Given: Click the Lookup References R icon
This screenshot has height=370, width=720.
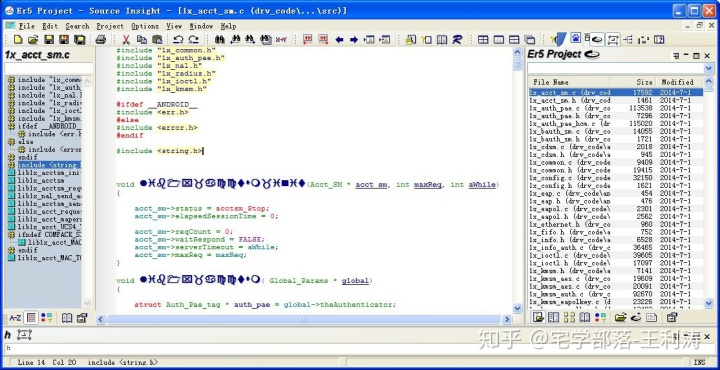Looking at the screenshot, I should [457, 39].
